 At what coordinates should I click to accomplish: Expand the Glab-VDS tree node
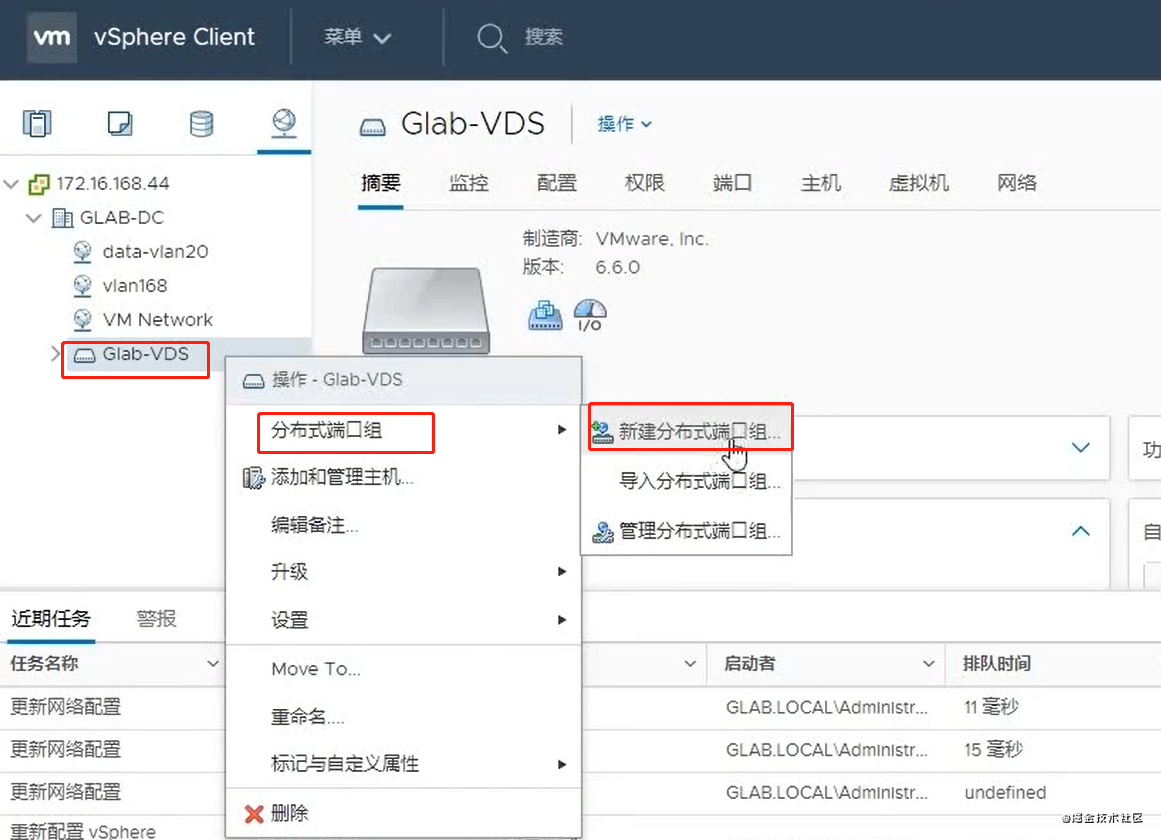click(56, 354)
